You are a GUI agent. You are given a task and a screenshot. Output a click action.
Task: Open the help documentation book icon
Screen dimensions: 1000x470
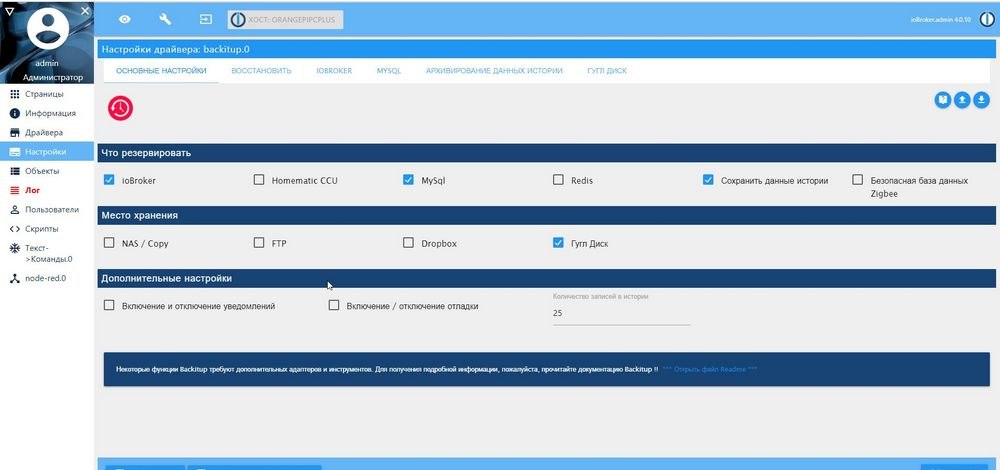click(943, 100)
